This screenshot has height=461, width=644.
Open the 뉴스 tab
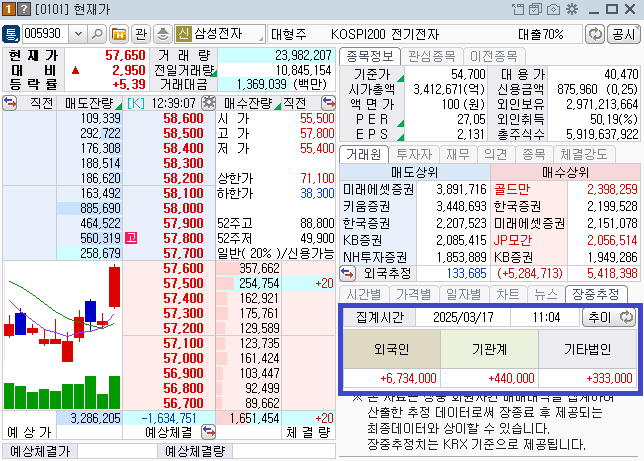pos(546,294)
